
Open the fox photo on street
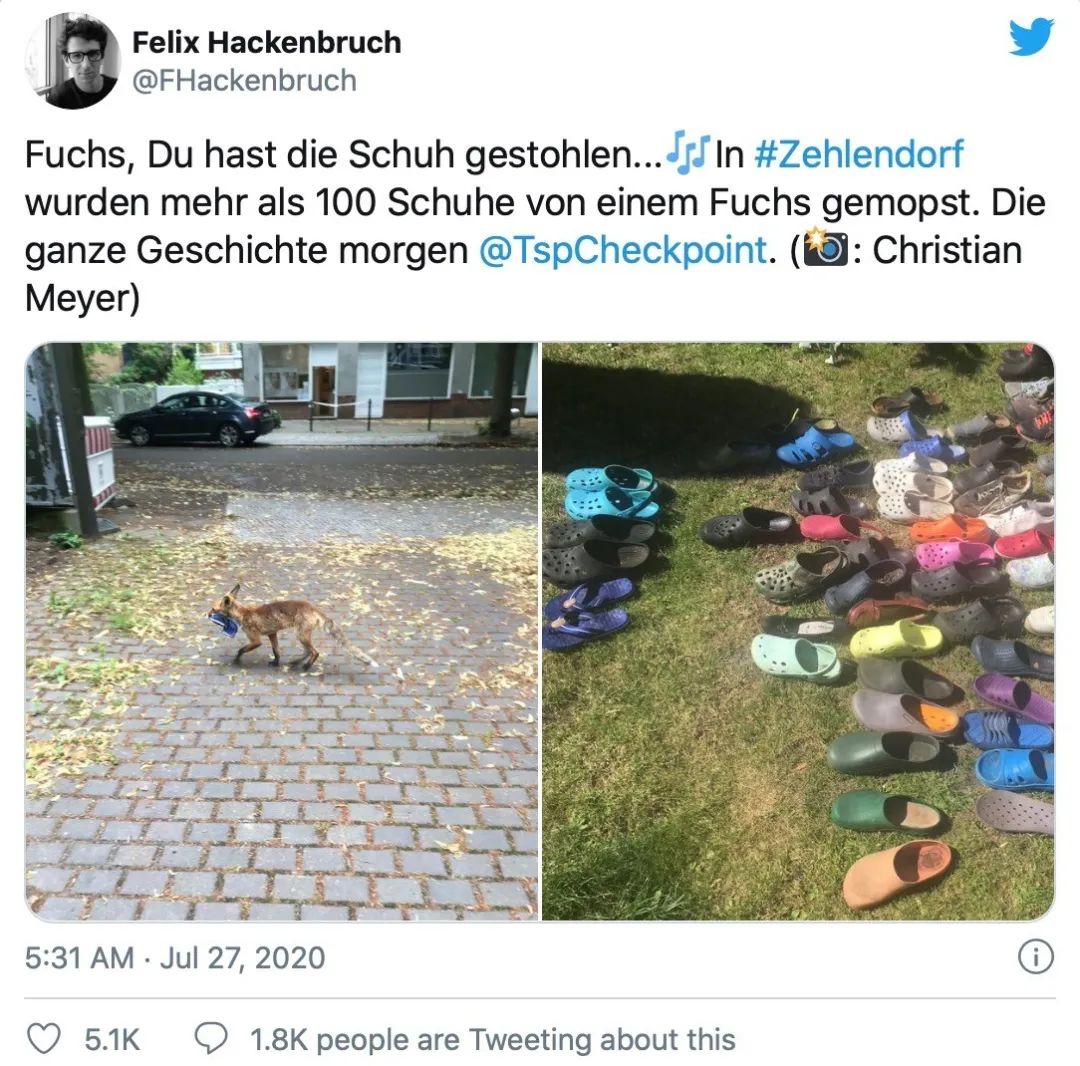281,631
